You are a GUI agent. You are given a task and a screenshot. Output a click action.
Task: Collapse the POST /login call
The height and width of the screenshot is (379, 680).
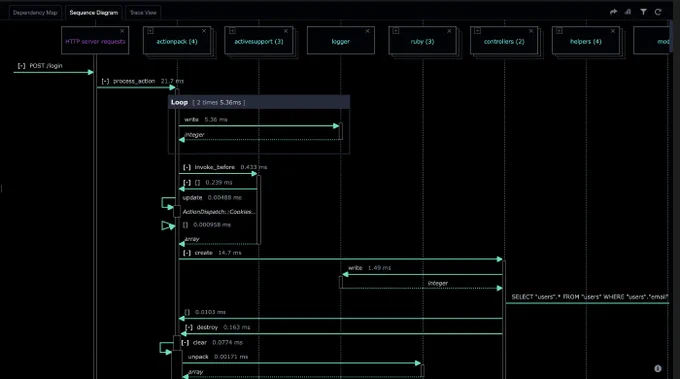pos(21,65)
